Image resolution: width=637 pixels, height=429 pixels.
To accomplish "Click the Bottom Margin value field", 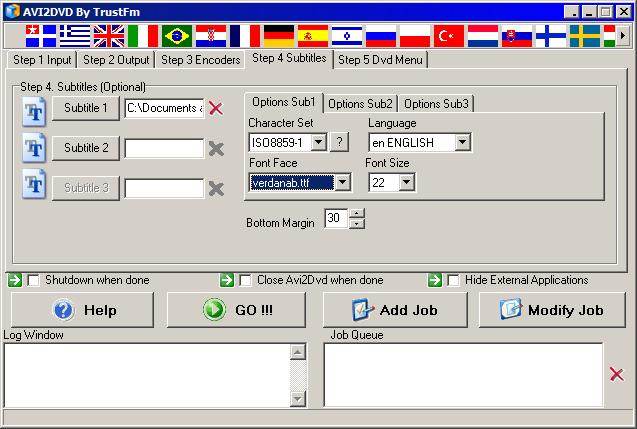I will click(x=336, y=218).
